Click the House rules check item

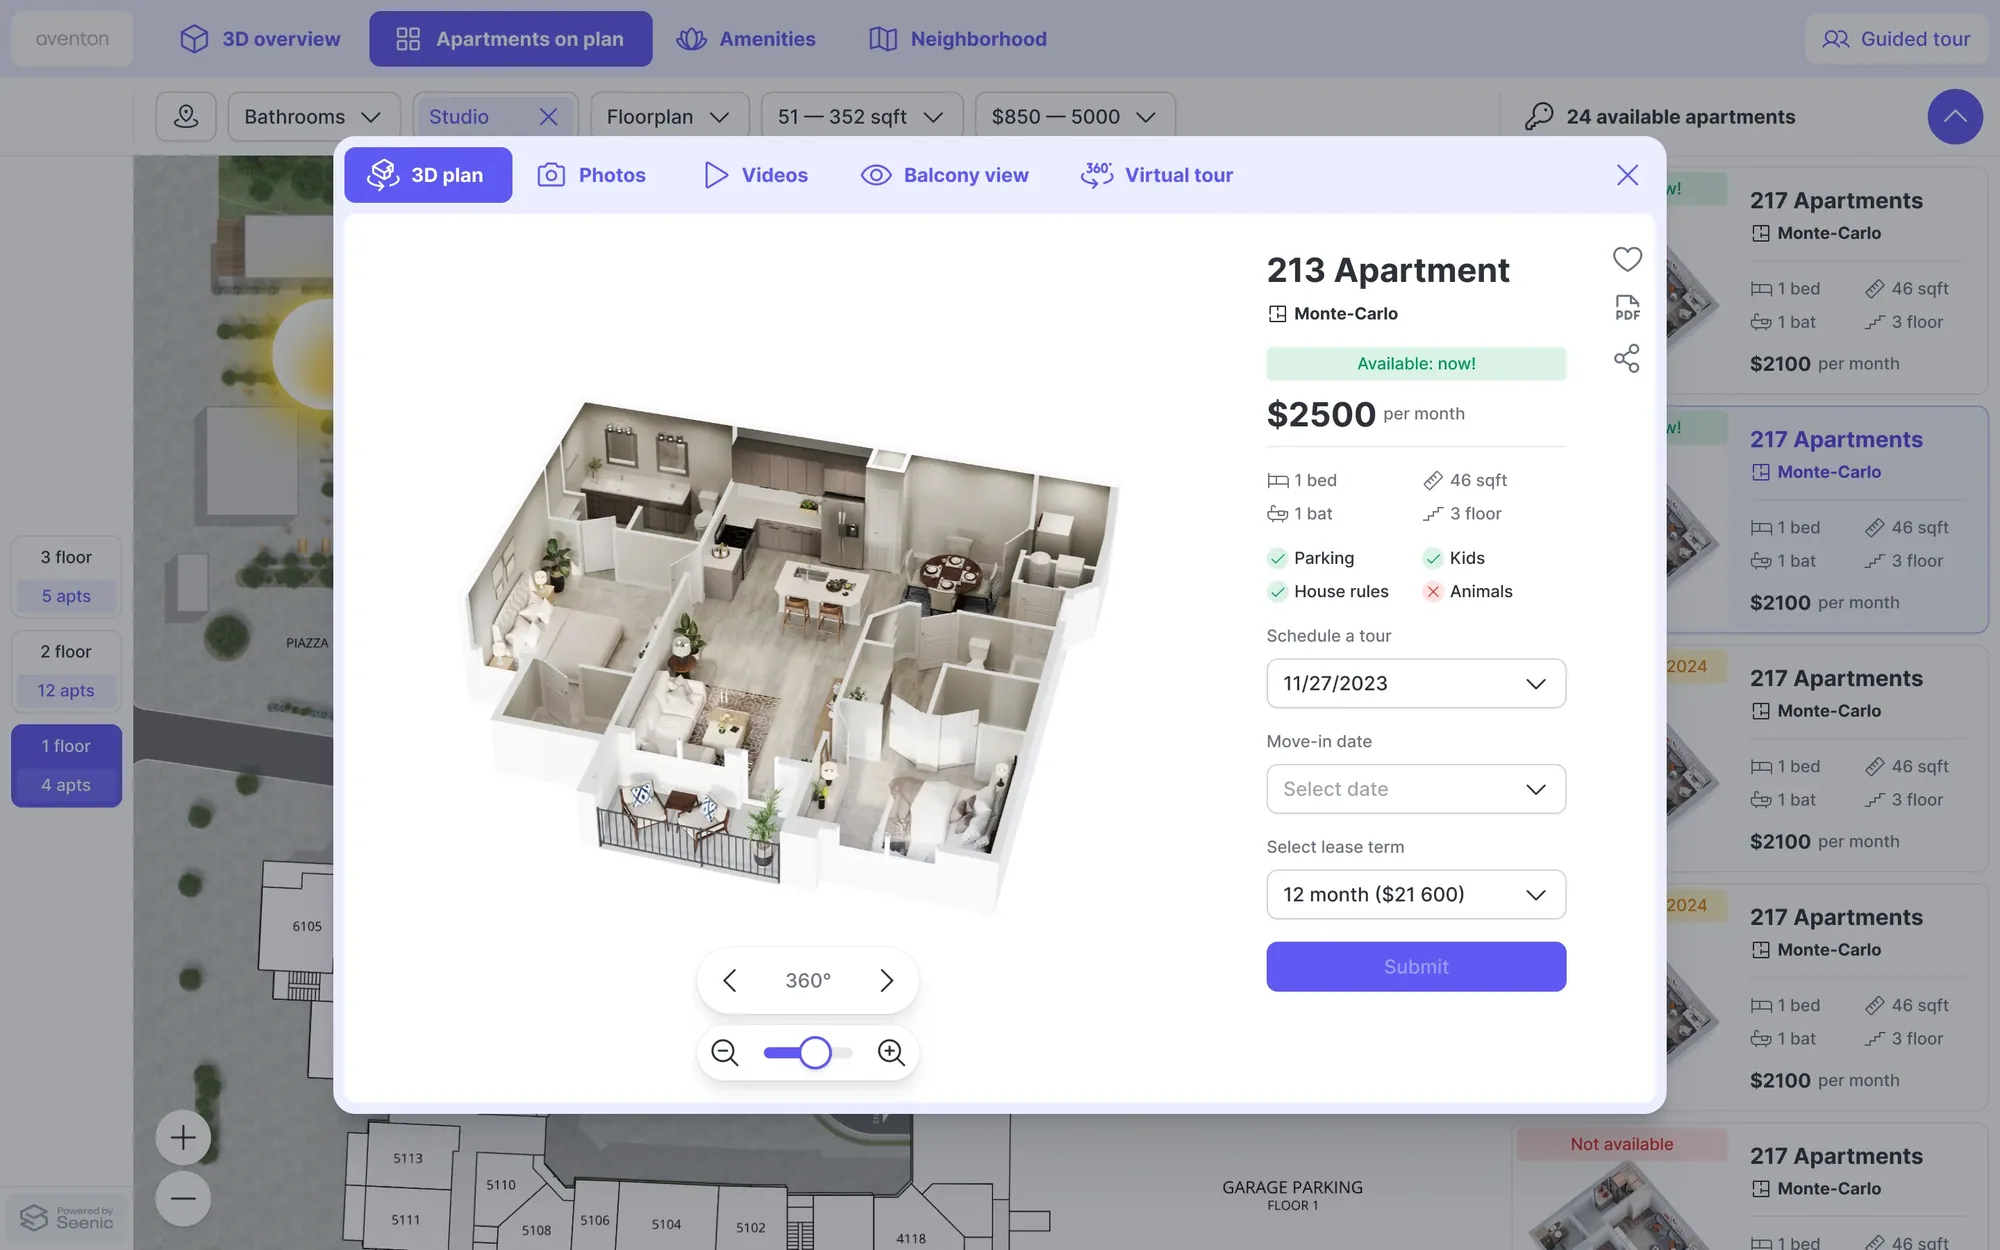pos(1328,591)
